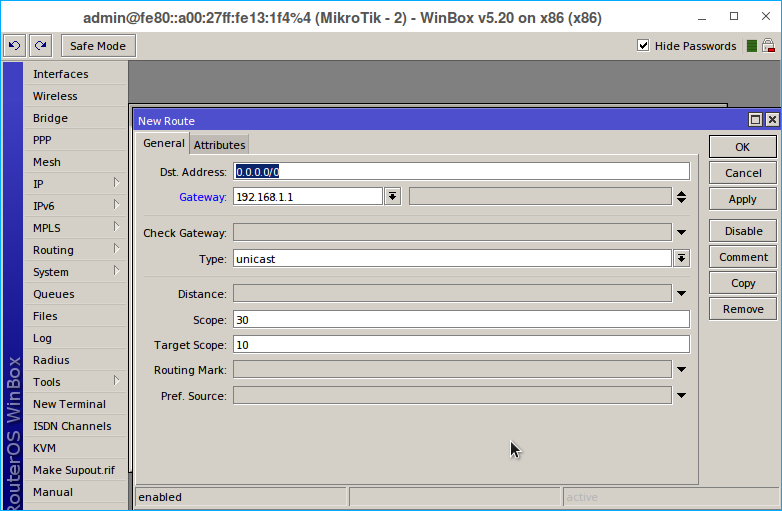Click the Dst. Address input field
782x511 pixels.
[461, 171]
